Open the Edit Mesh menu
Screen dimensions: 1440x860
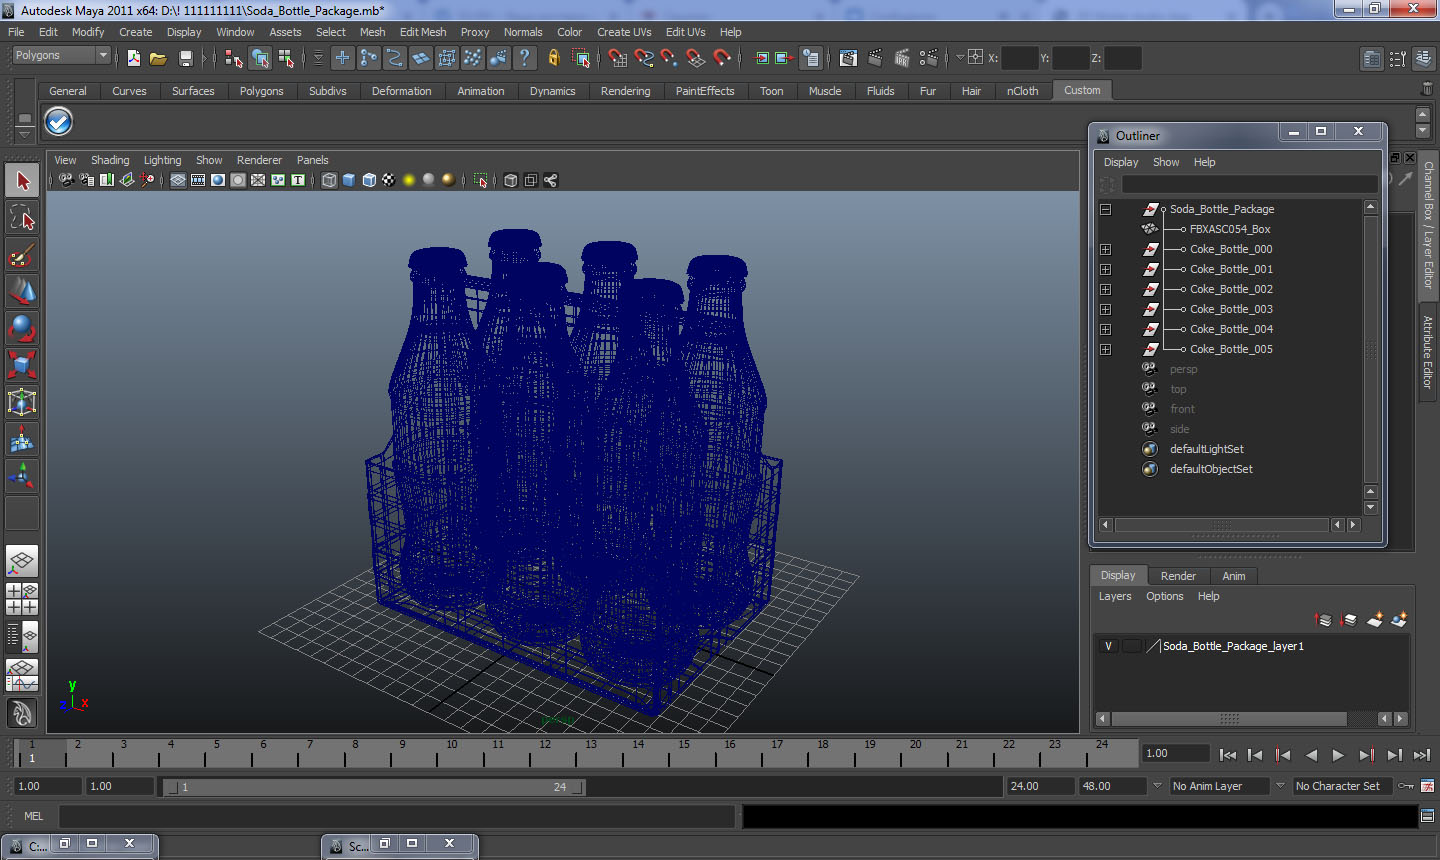pos(423,32)
